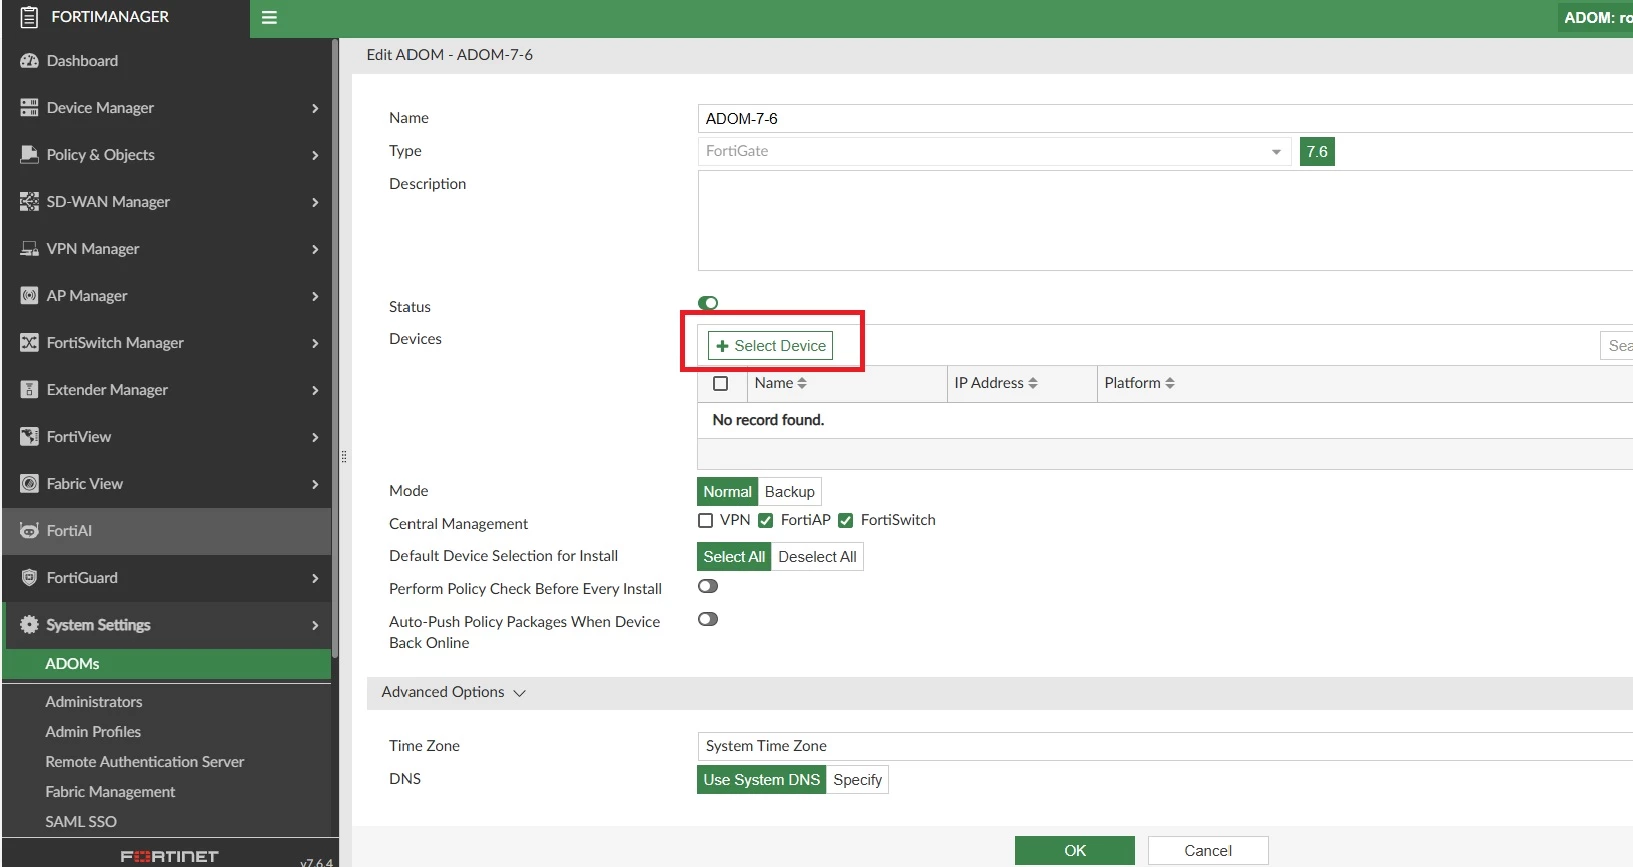Uncheck FortiSwitch central management
This screenshot has height=867, width=1633.
coord(846,520)
